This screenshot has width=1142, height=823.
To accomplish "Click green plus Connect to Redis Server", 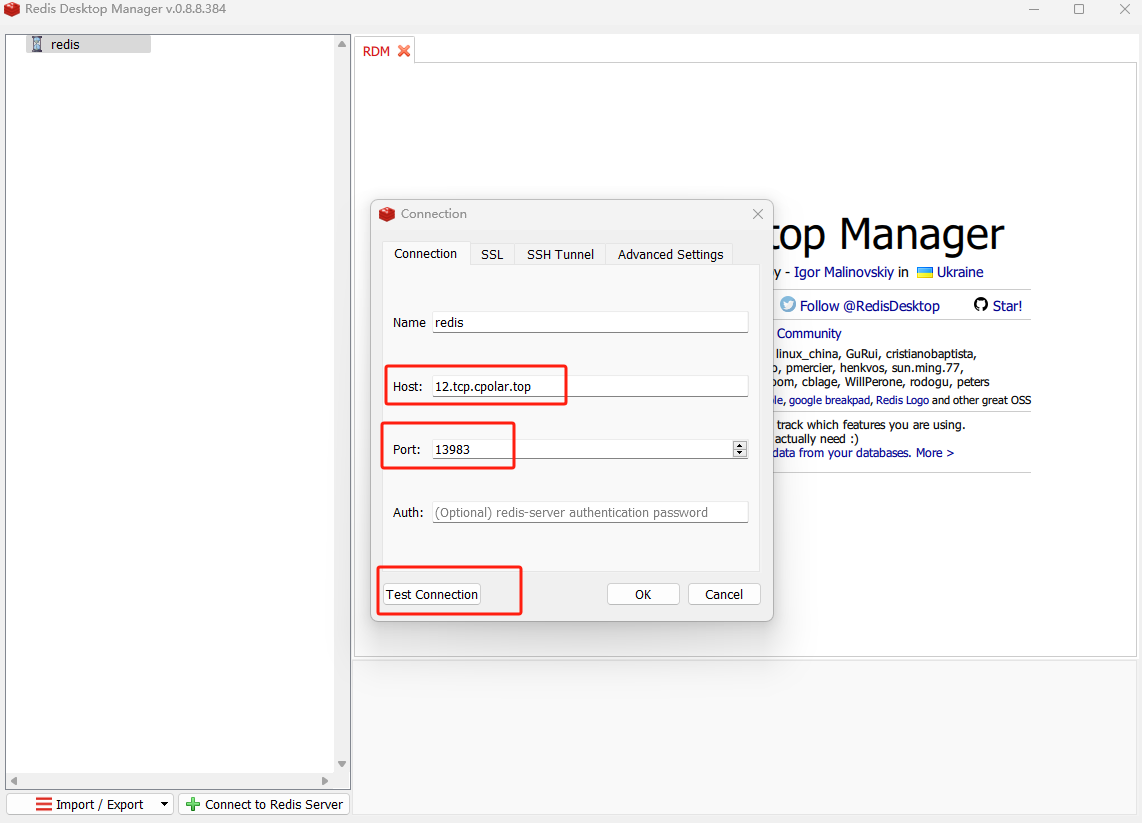I will tap(194, 804).
